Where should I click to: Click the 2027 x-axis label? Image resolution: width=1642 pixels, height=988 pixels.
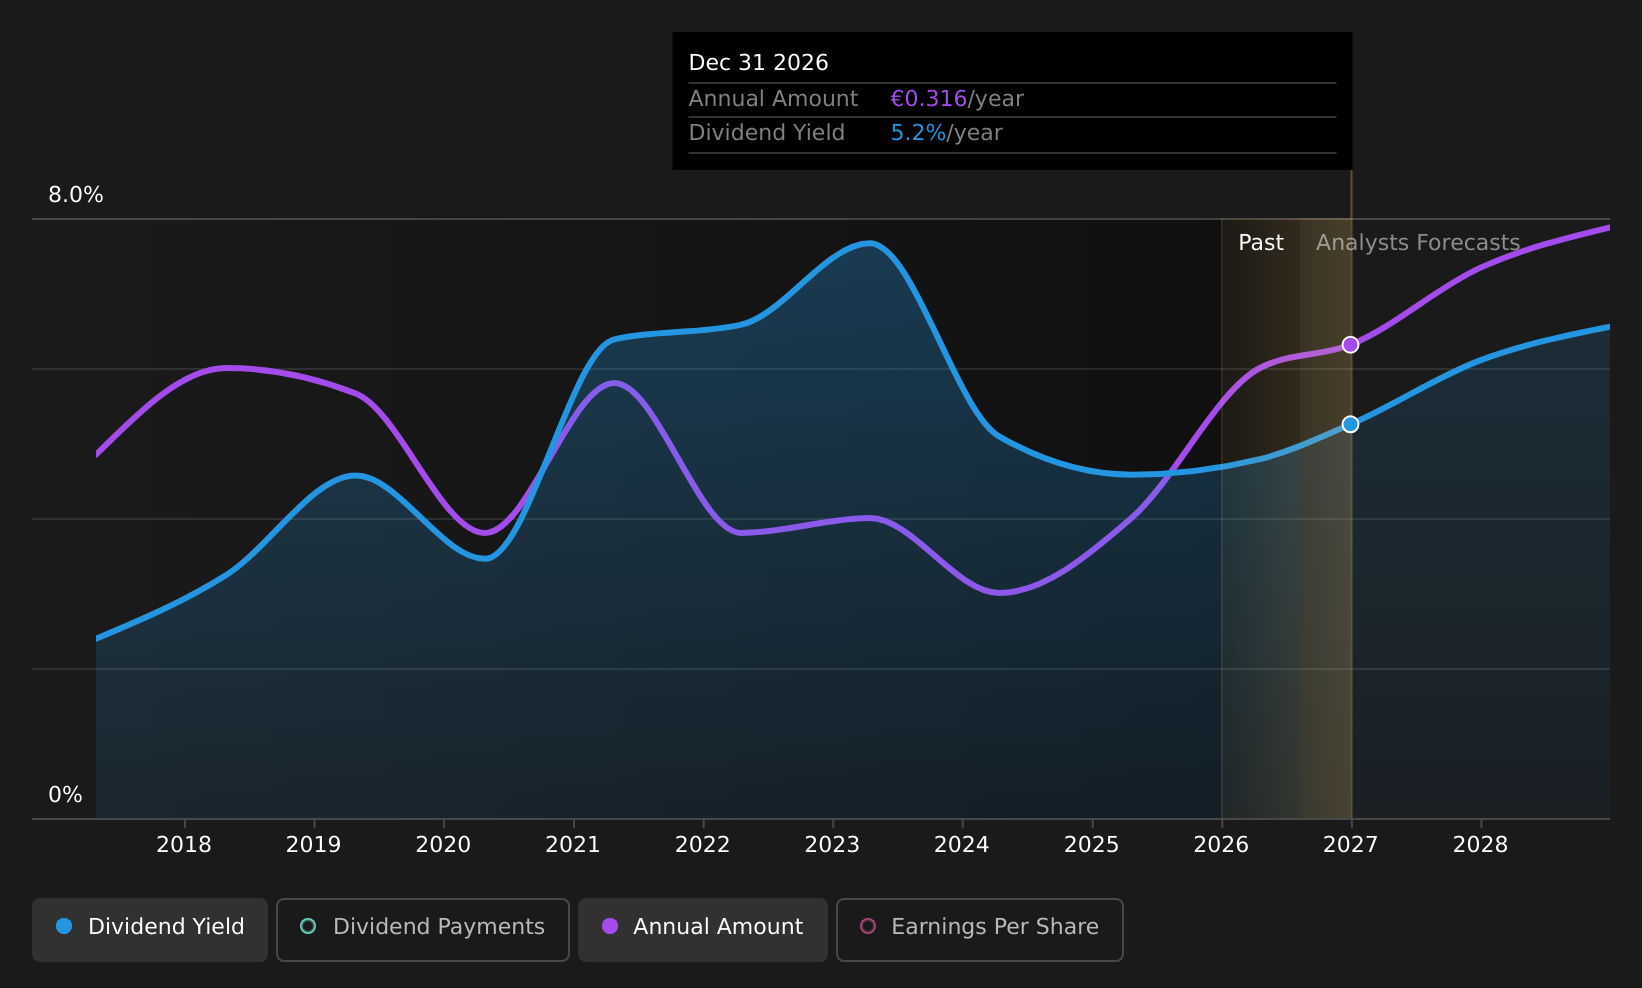pyautogui.click(x=1351, y=845)
